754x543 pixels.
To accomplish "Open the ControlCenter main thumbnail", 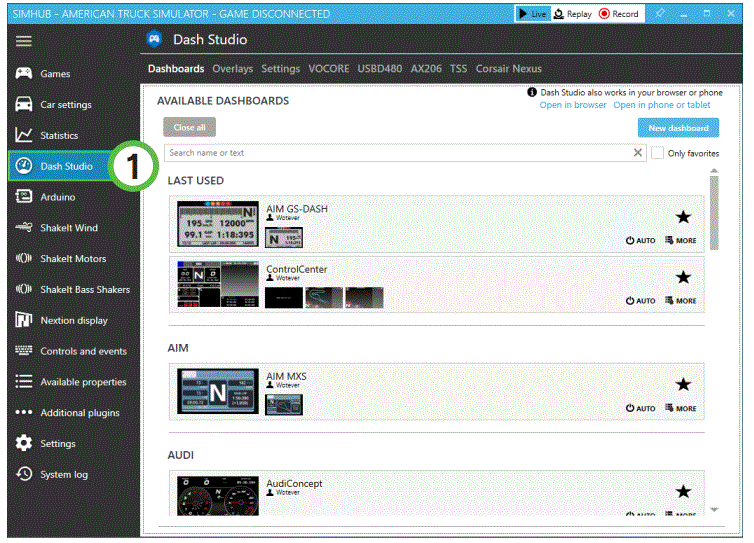I will (x=217, y=284).
